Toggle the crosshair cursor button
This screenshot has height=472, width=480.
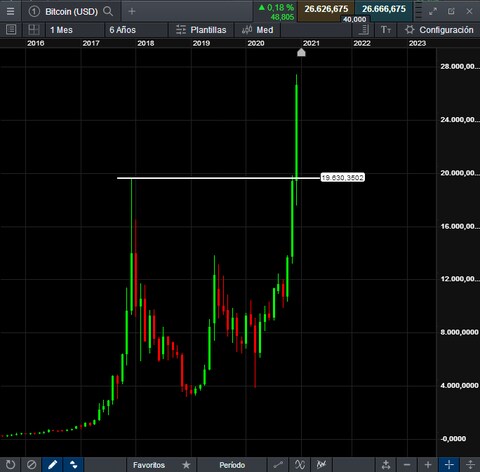click(x=449, y=465)
